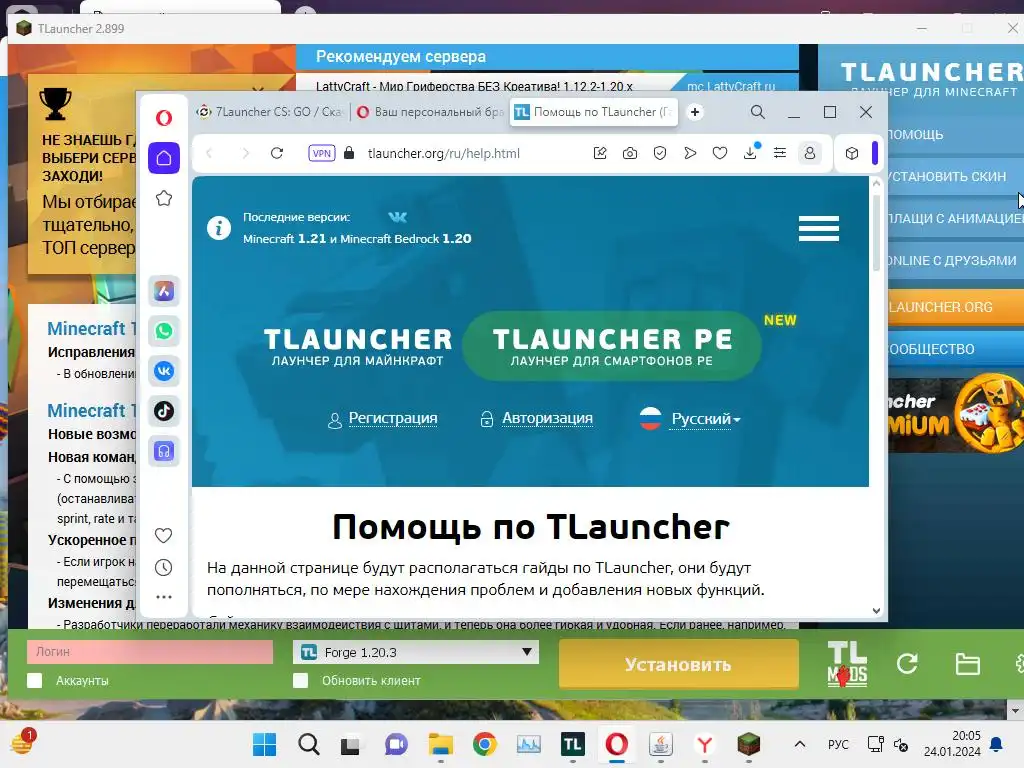This screenshot has width=1024, height=768.
Task: Open Yandex browser from the taskbar
Action: click(x=704, y=744)
